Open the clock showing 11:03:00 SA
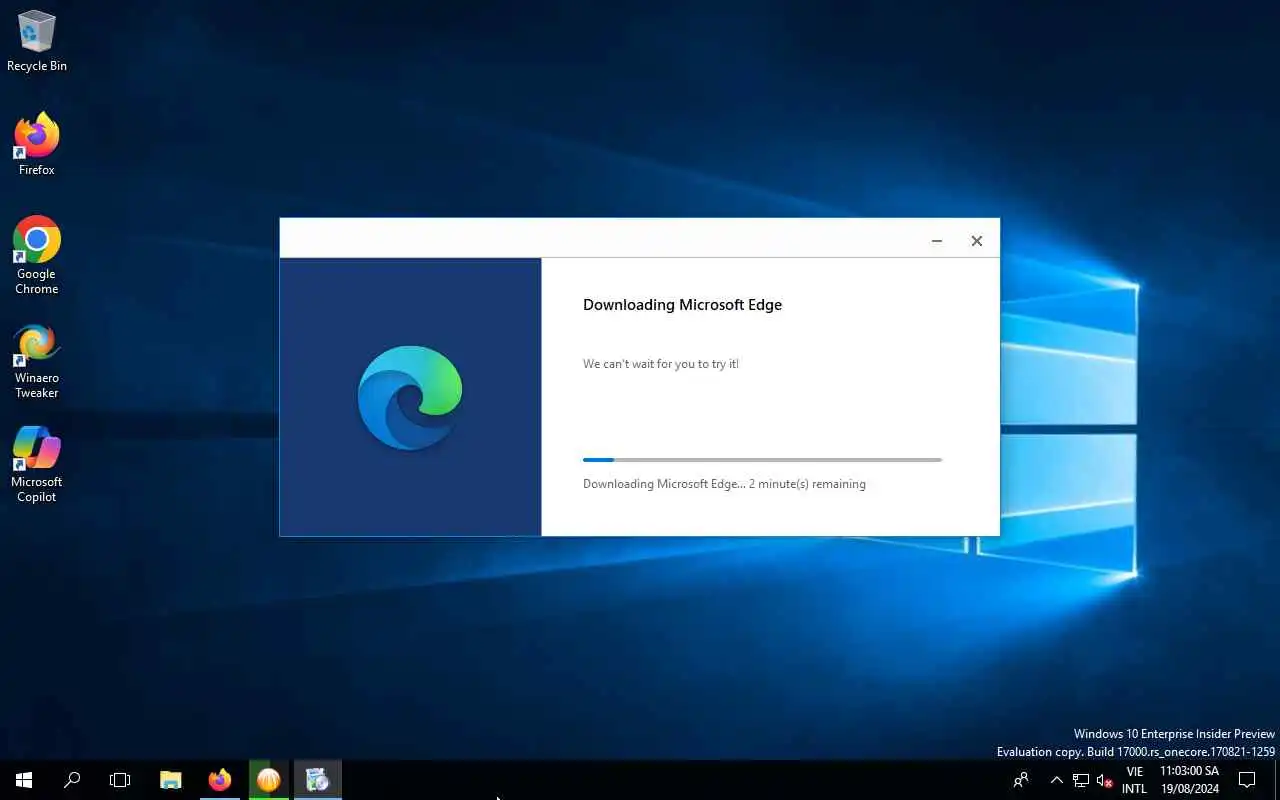 pyautogui.click(x=1190, y=780)
